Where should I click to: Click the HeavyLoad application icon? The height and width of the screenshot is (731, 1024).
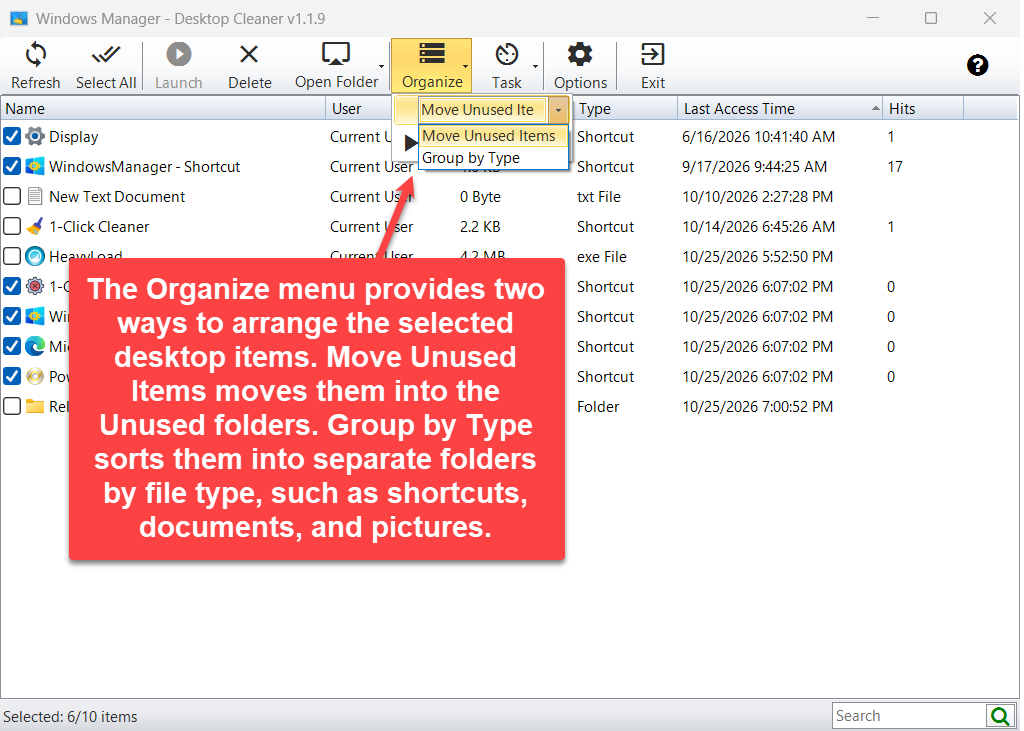tap(35, 257)
